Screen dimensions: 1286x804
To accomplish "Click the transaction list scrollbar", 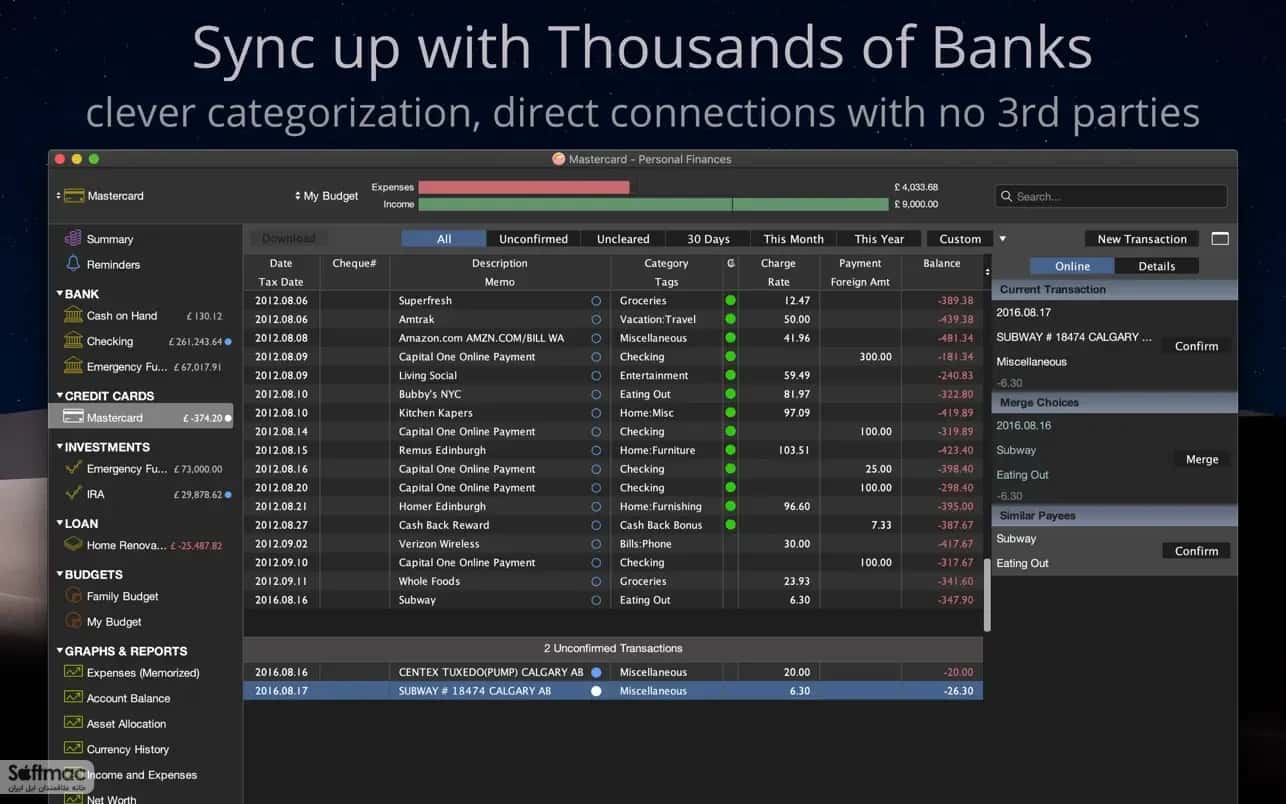I will [x=987, y=594].
